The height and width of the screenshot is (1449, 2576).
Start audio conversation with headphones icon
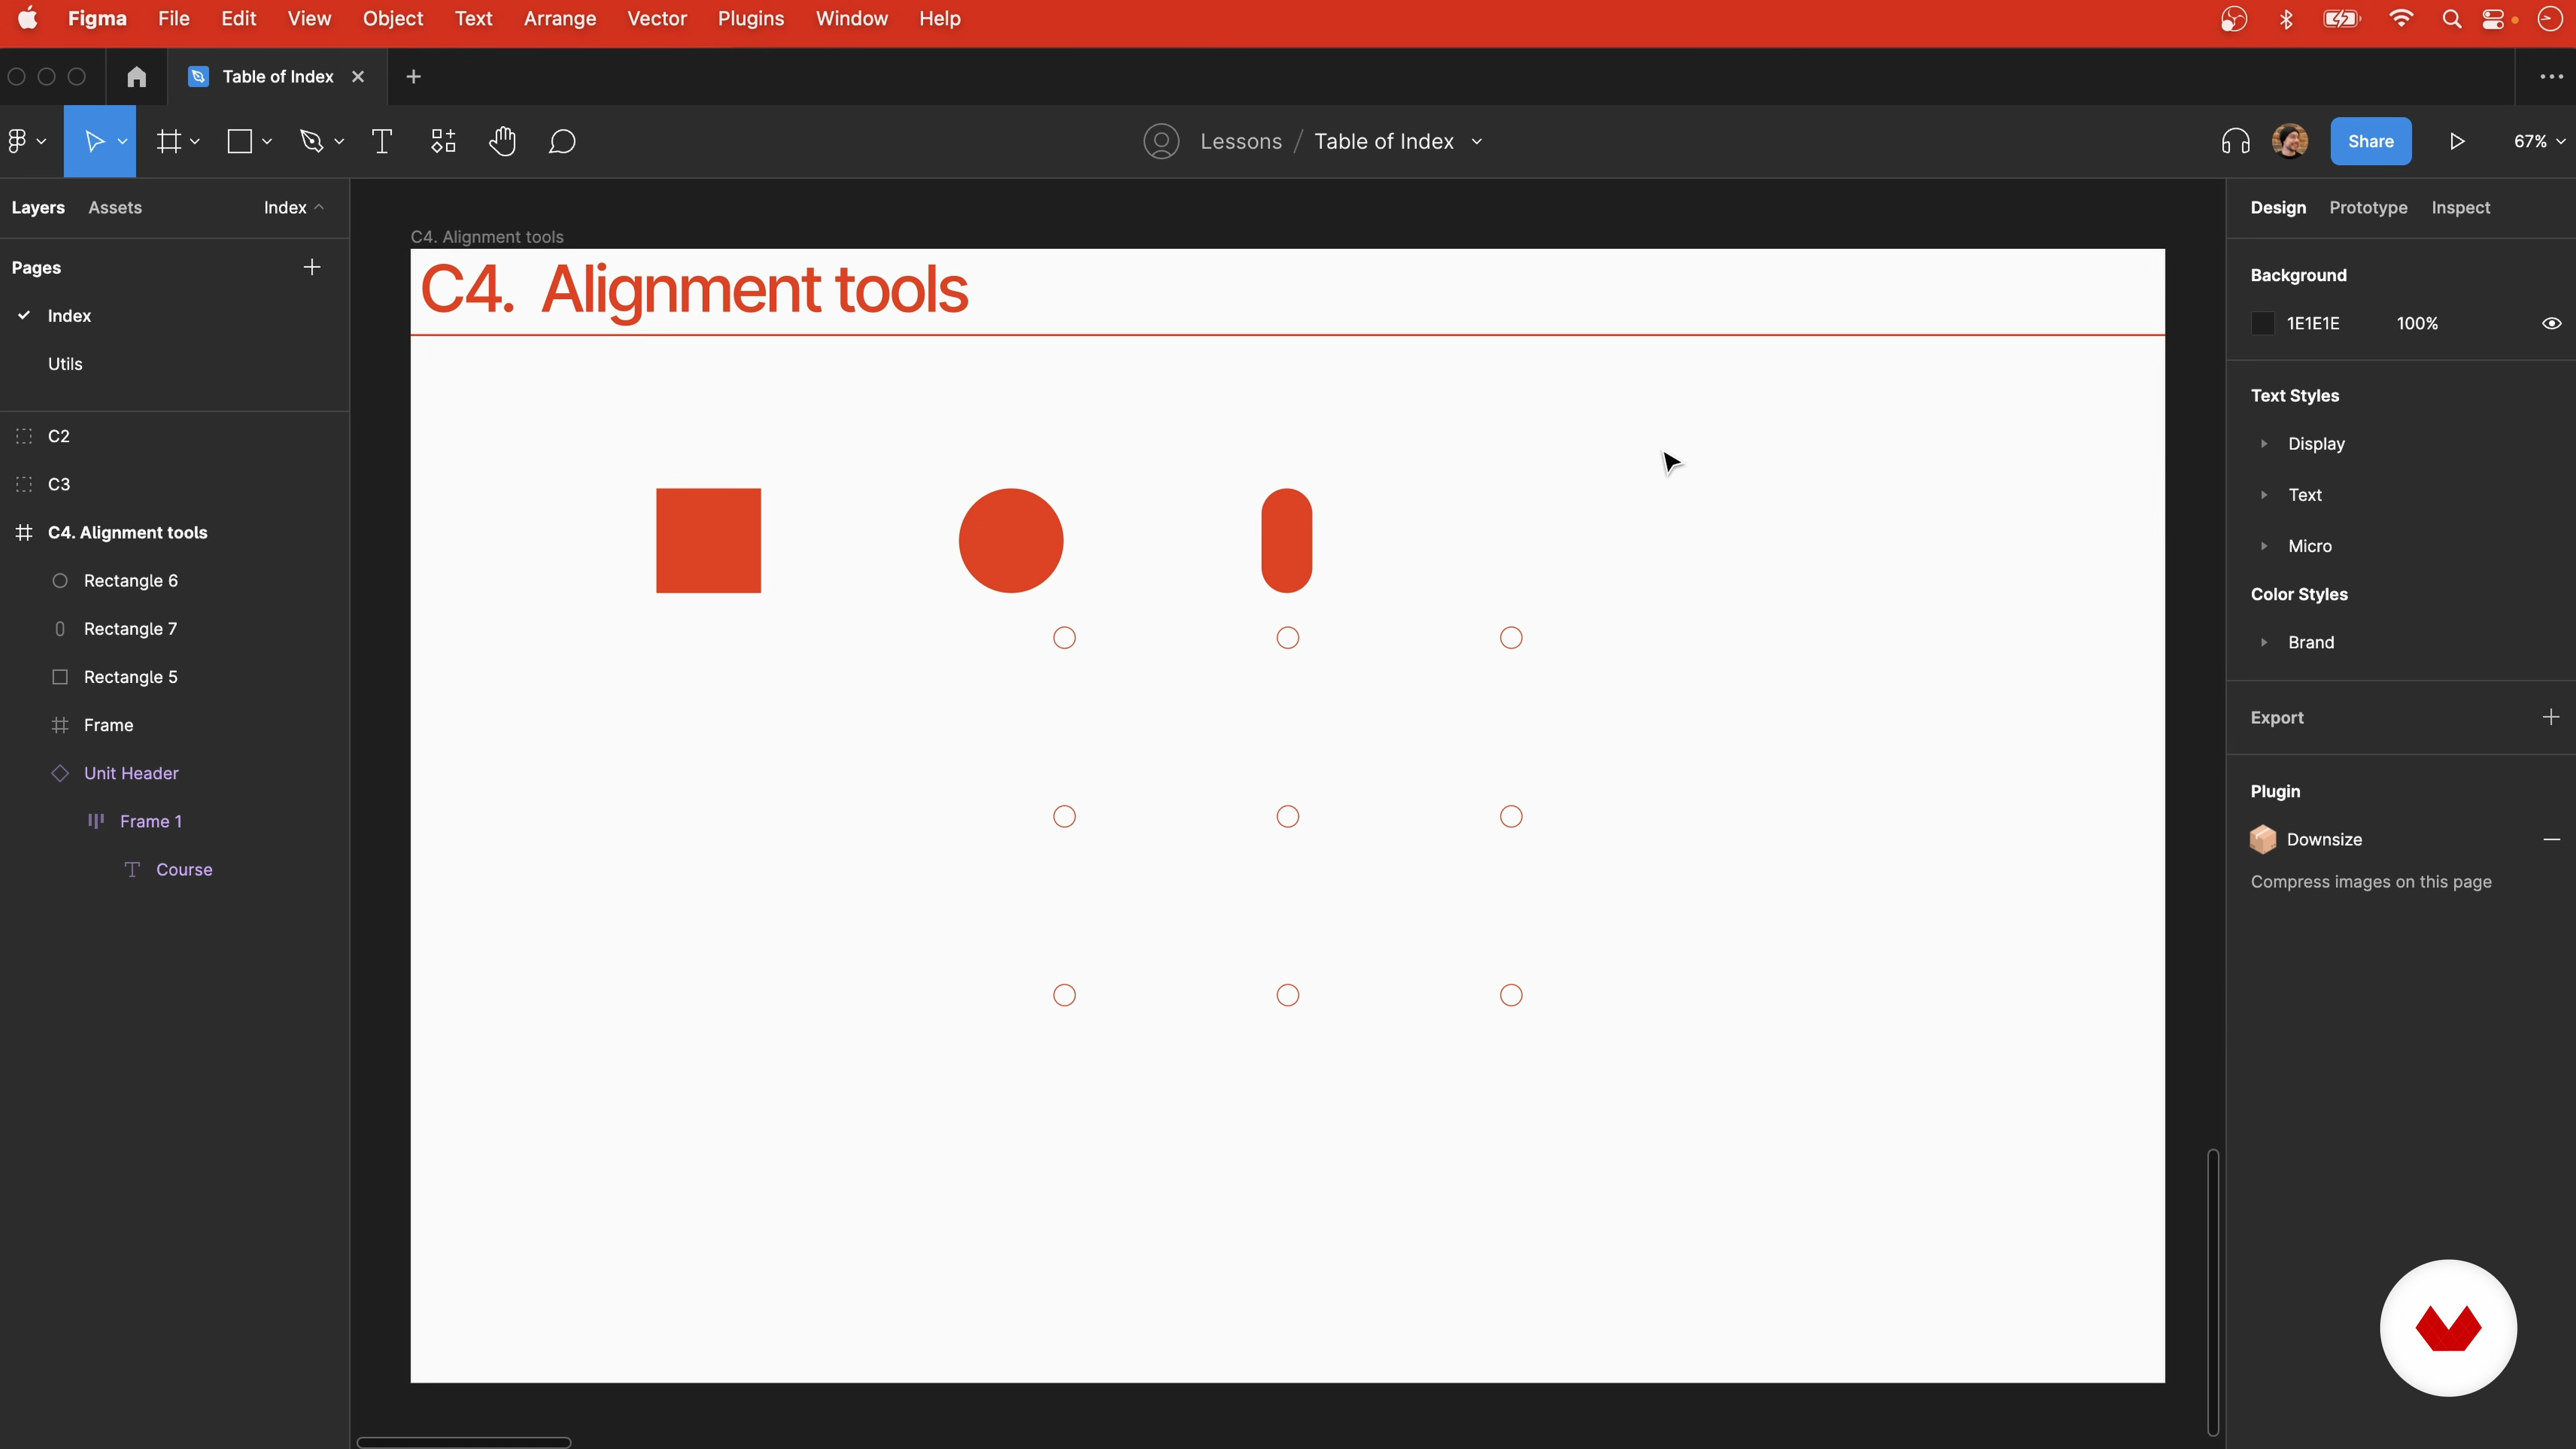point(2236,141)
